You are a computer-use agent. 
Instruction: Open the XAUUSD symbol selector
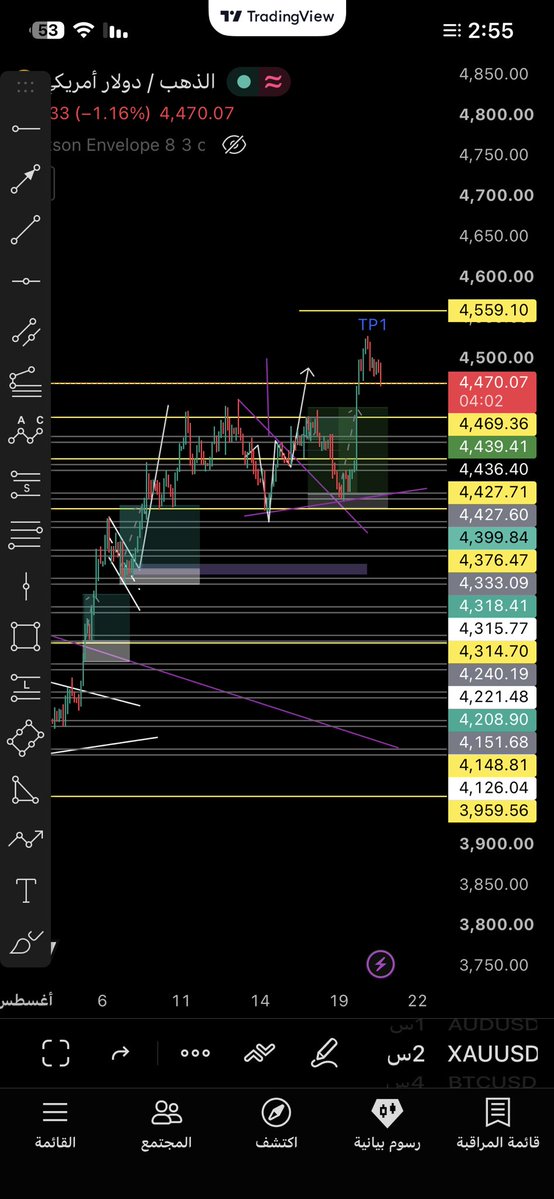(x=493, y=1054)
